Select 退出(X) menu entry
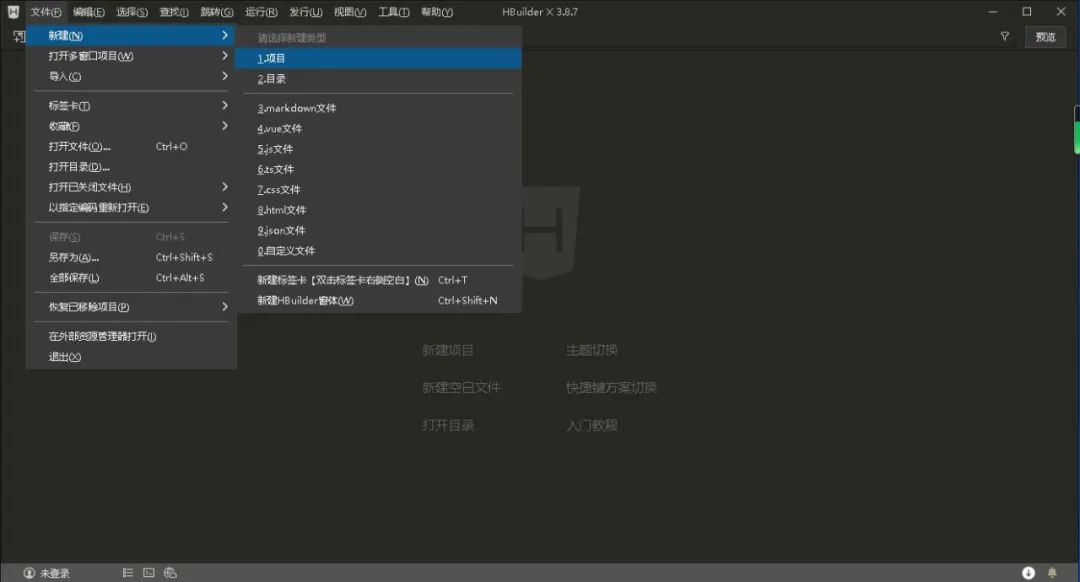Screen dimensions: 1080x582 [x=132, y=357]
